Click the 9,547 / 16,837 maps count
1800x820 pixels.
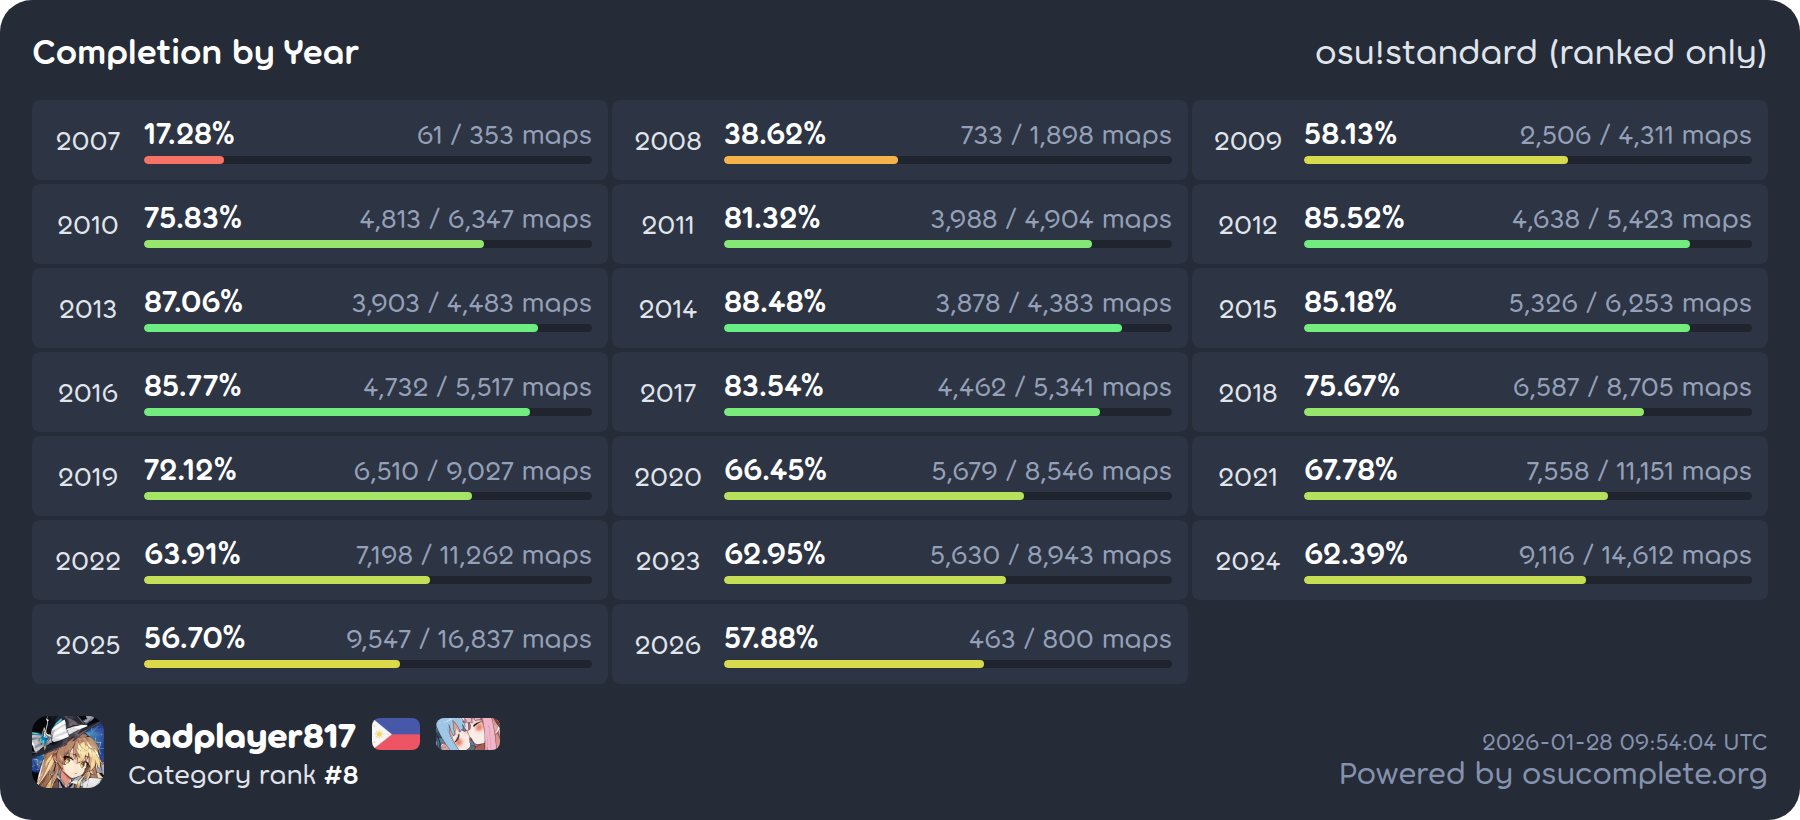tap(468, 639)
